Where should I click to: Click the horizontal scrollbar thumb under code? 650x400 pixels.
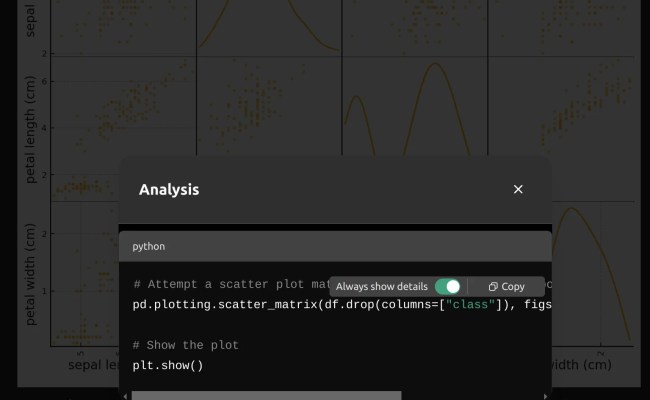[267, 396]
